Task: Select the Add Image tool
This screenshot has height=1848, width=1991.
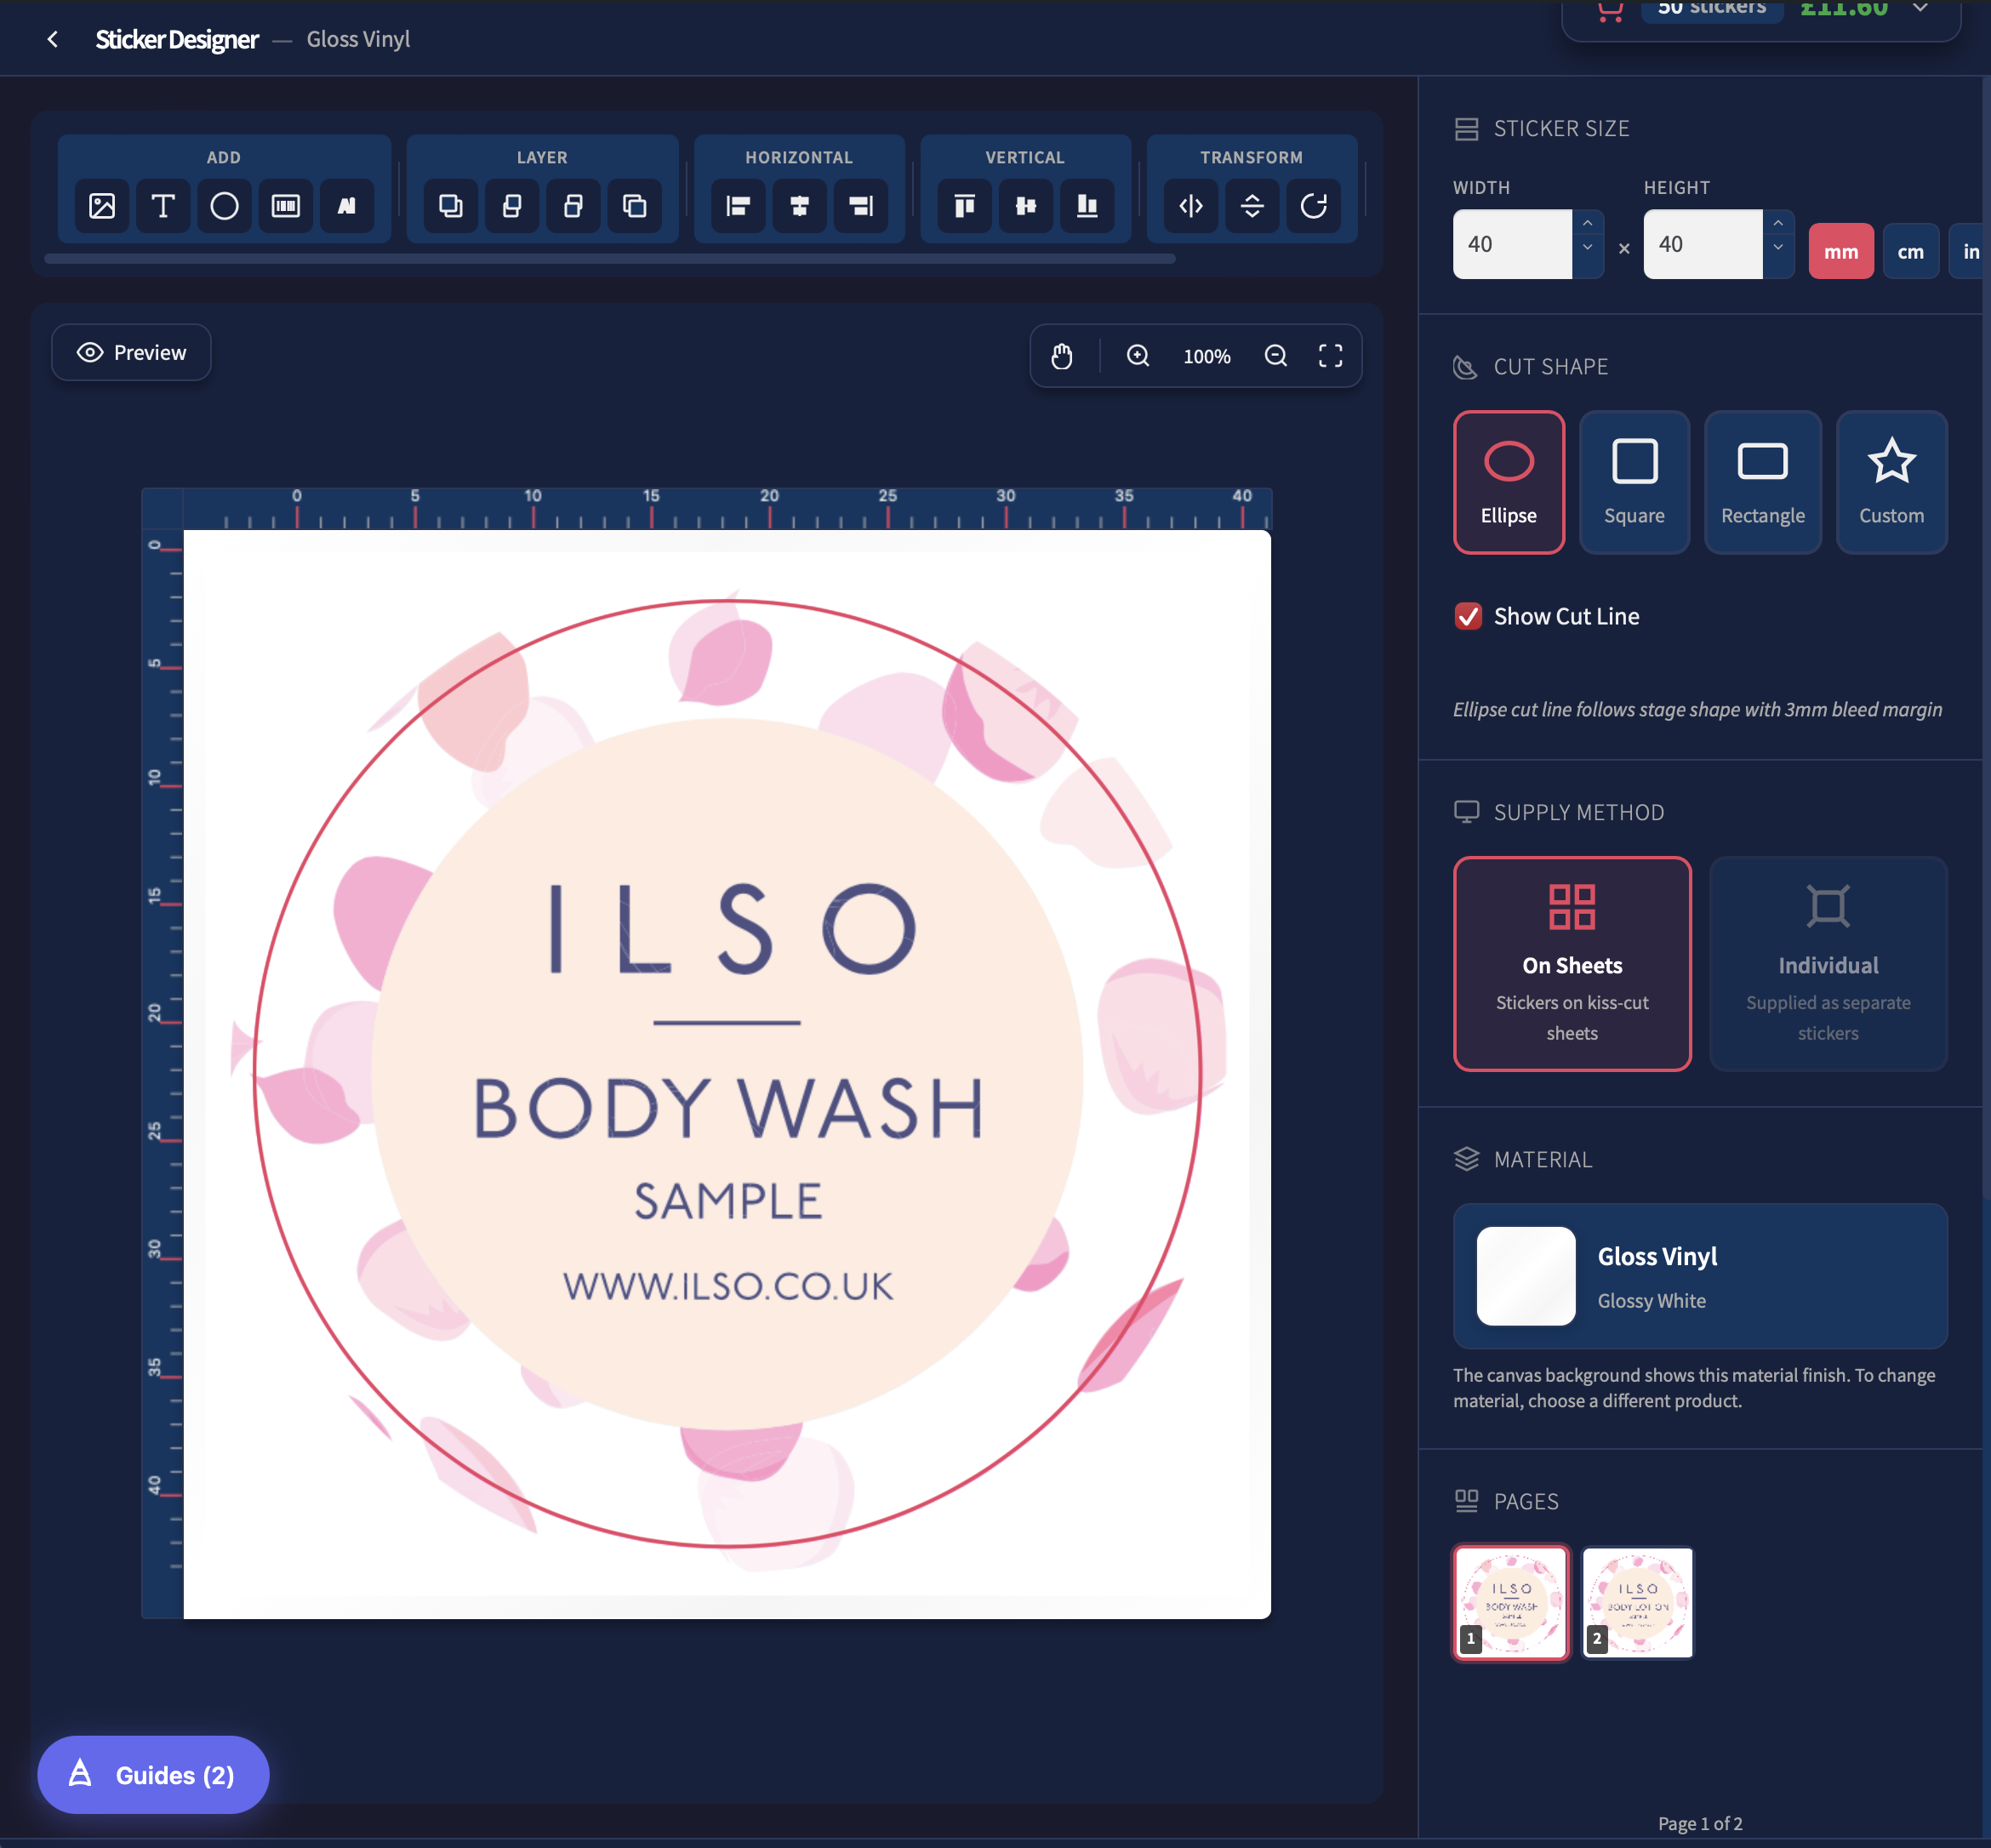Action: click(101, 206)
